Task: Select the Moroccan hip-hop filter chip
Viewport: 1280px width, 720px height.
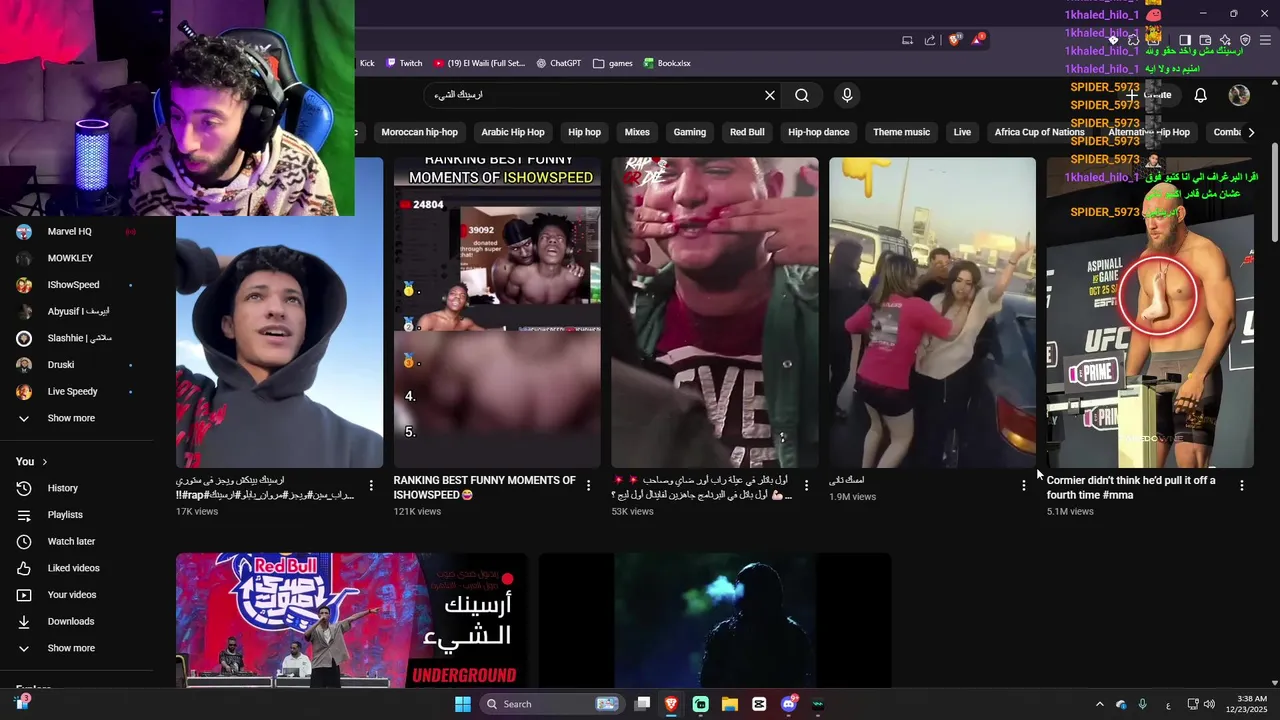Action: coord(419,132)
